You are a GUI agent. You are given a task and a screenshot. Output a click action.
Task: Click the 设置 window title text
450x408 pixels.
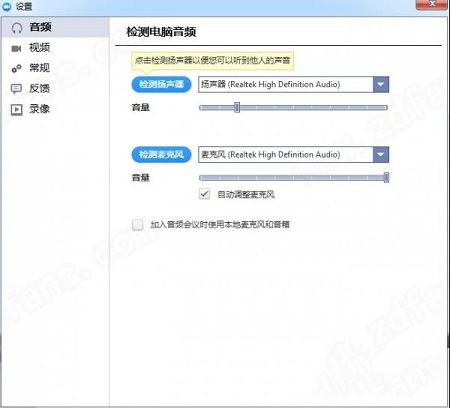pyautogui.click(x=24, y=6)
